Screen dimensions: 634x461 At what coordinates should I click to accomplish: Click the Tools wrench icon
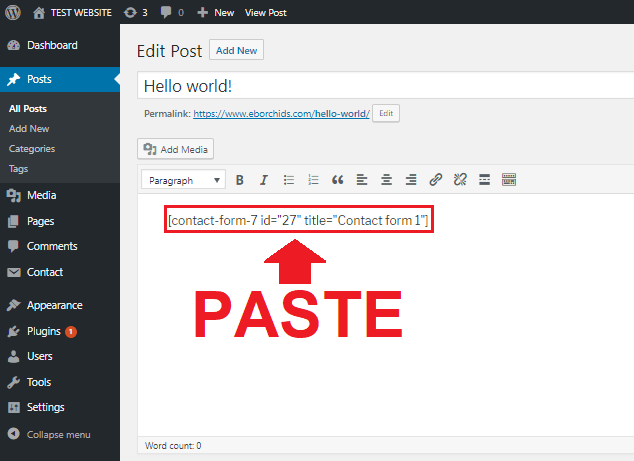click(x=13, y=383)
